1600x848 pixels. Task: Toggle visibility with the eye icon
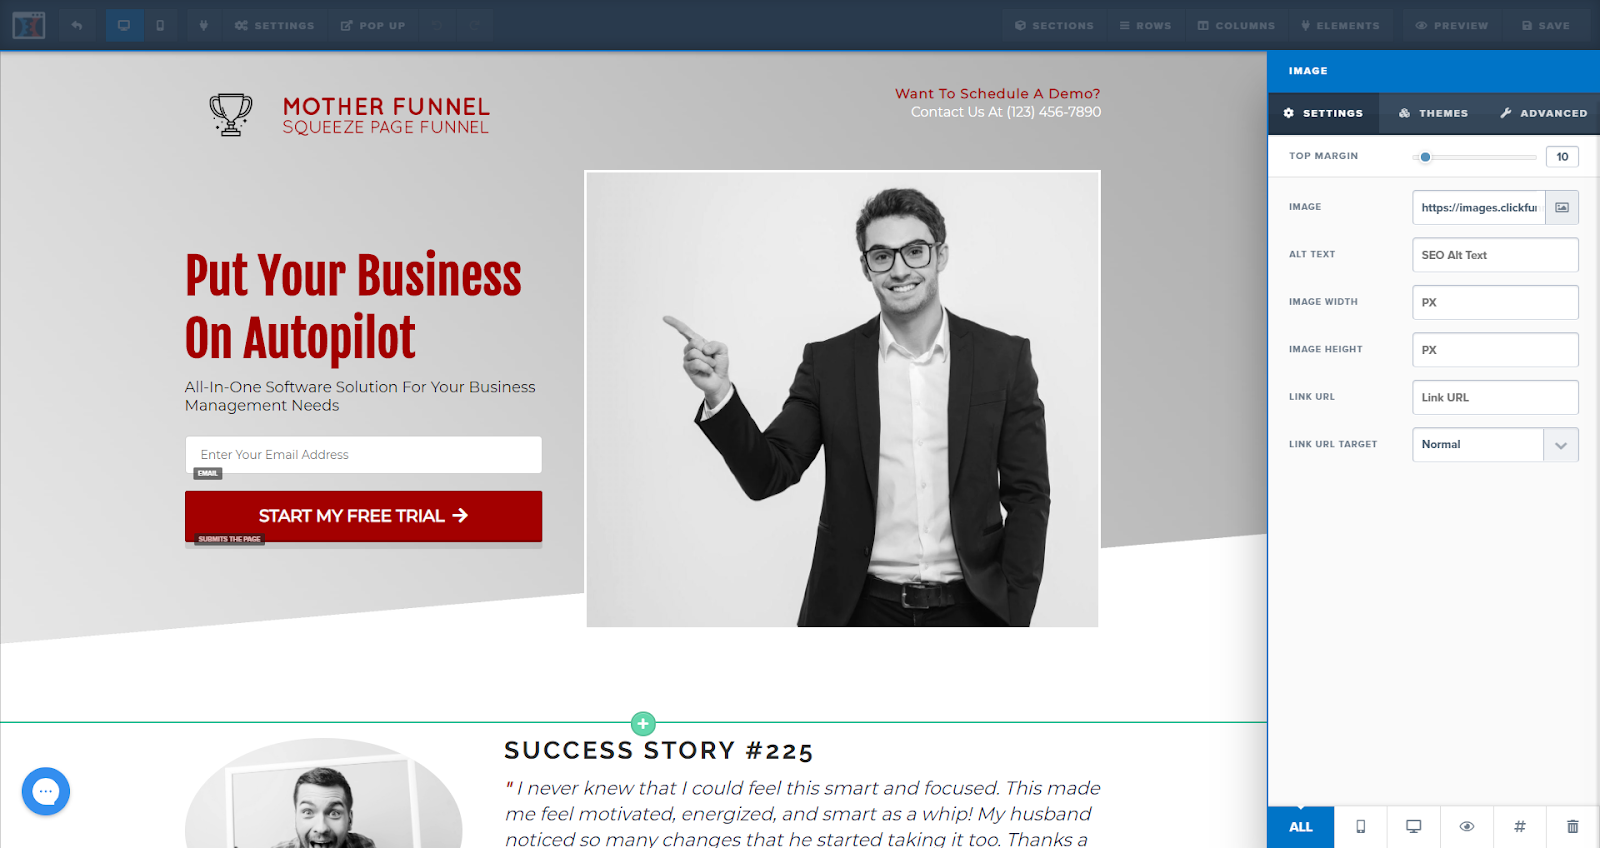[x=1467, y=827]
